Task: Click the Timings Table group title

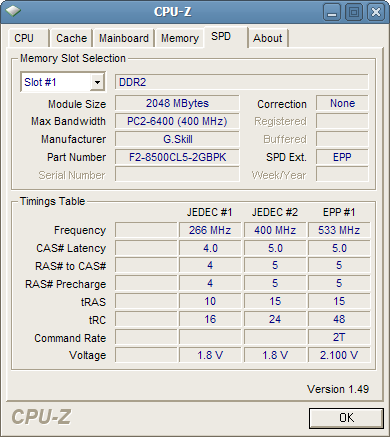Action: tap(52, 201)
